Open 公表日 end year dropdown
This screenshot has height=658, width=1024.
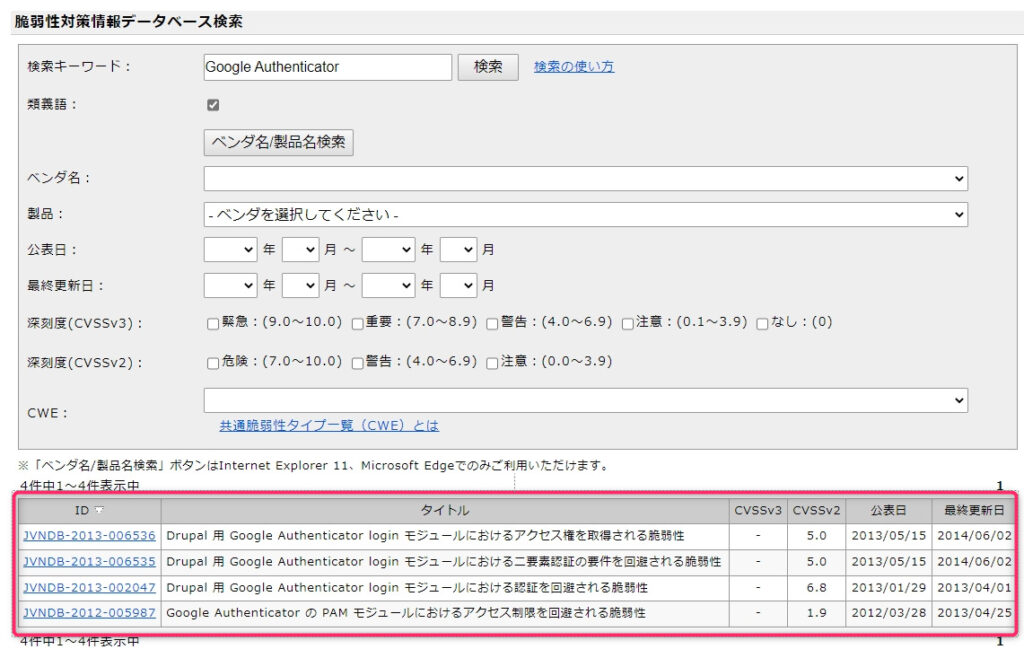click(388, 249)
